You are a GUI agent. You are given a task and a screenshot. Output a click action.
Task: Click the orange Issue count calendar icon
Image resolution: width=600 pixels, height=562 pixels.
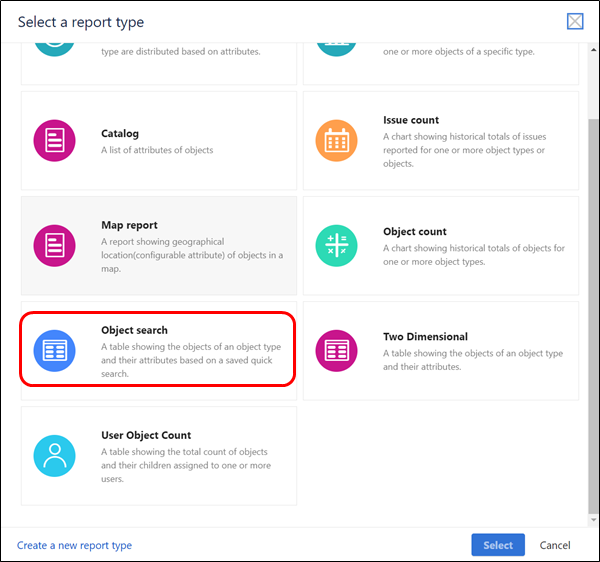pos(336,140)
